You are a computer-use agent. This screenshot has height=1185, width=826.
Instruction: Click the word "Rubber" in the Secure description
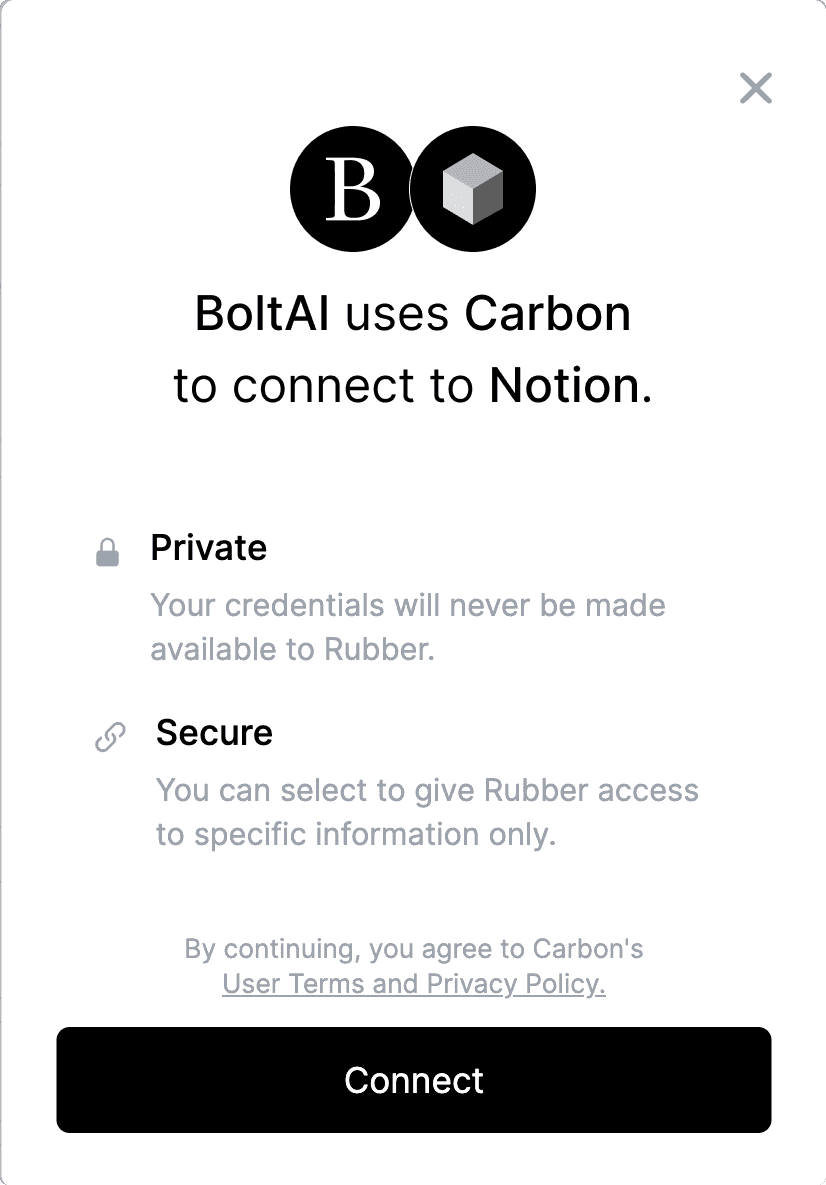pos(536,790)
